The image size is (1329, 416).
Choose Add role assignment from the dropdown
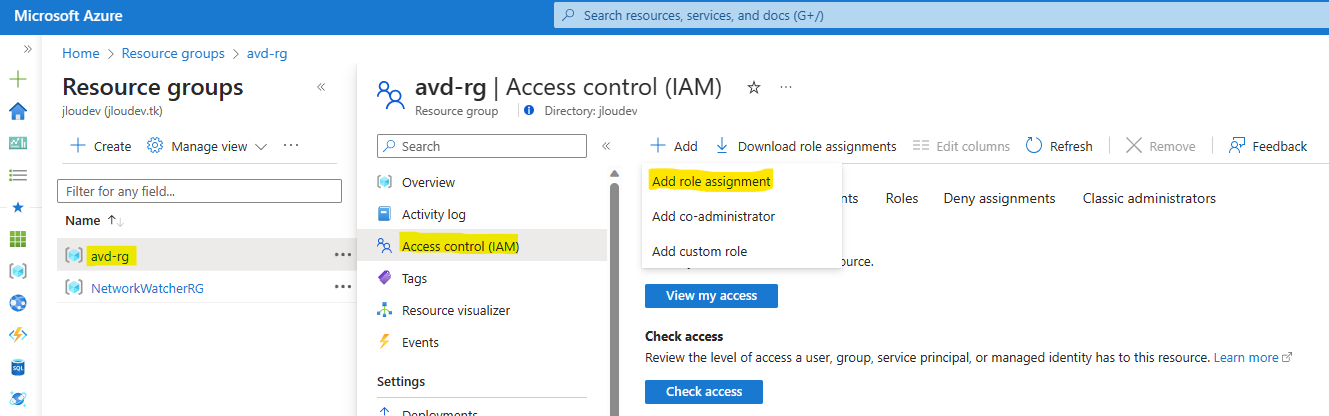coord(711,182)
